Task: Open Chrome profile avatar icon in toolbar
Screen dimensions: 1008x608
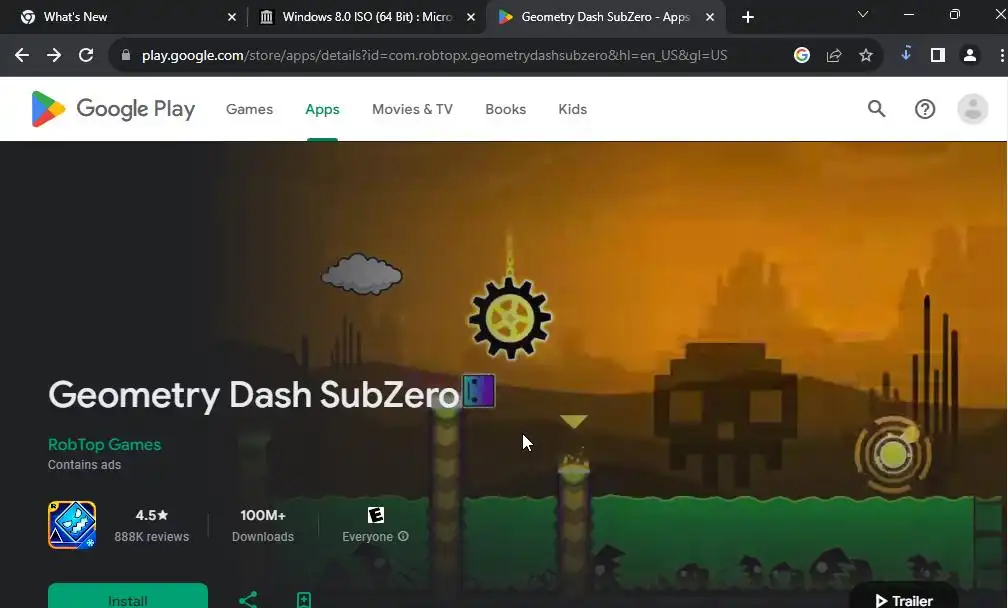Action: pos(970,55)
